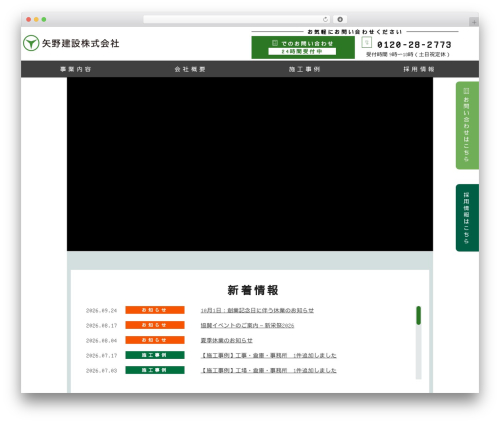
Task: Open the 相談イベントのご案内 news link
Action: tap(247, 325)
